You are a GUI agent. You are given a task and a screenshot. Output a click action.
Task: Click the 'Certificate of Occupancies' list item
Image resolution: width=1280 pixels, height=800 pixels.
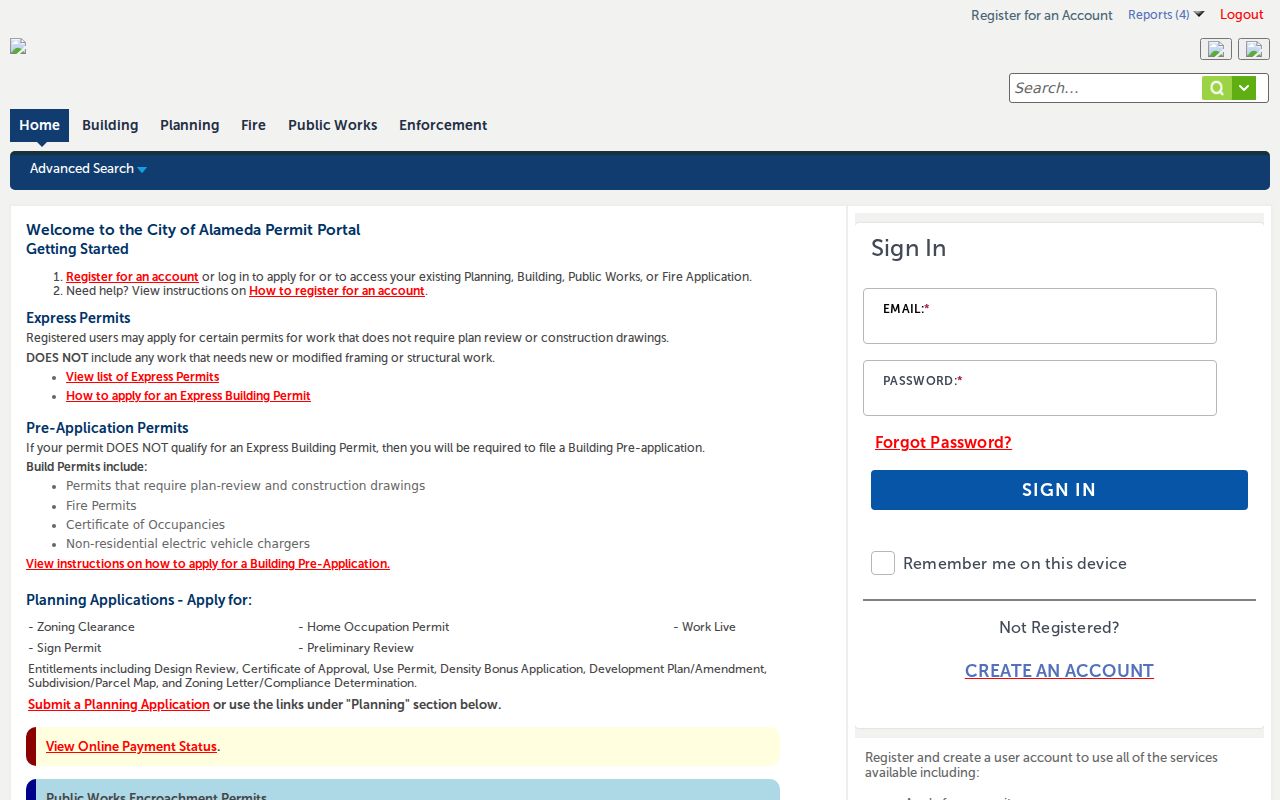145,525
